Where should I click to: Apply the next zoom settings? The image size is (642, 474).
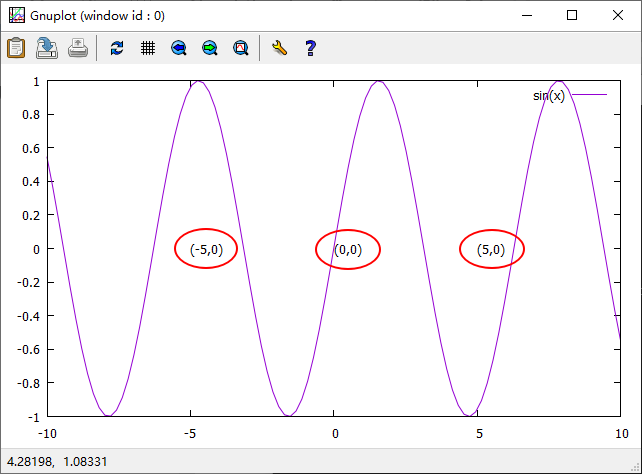pyautogui.click(x=210, y=48)
